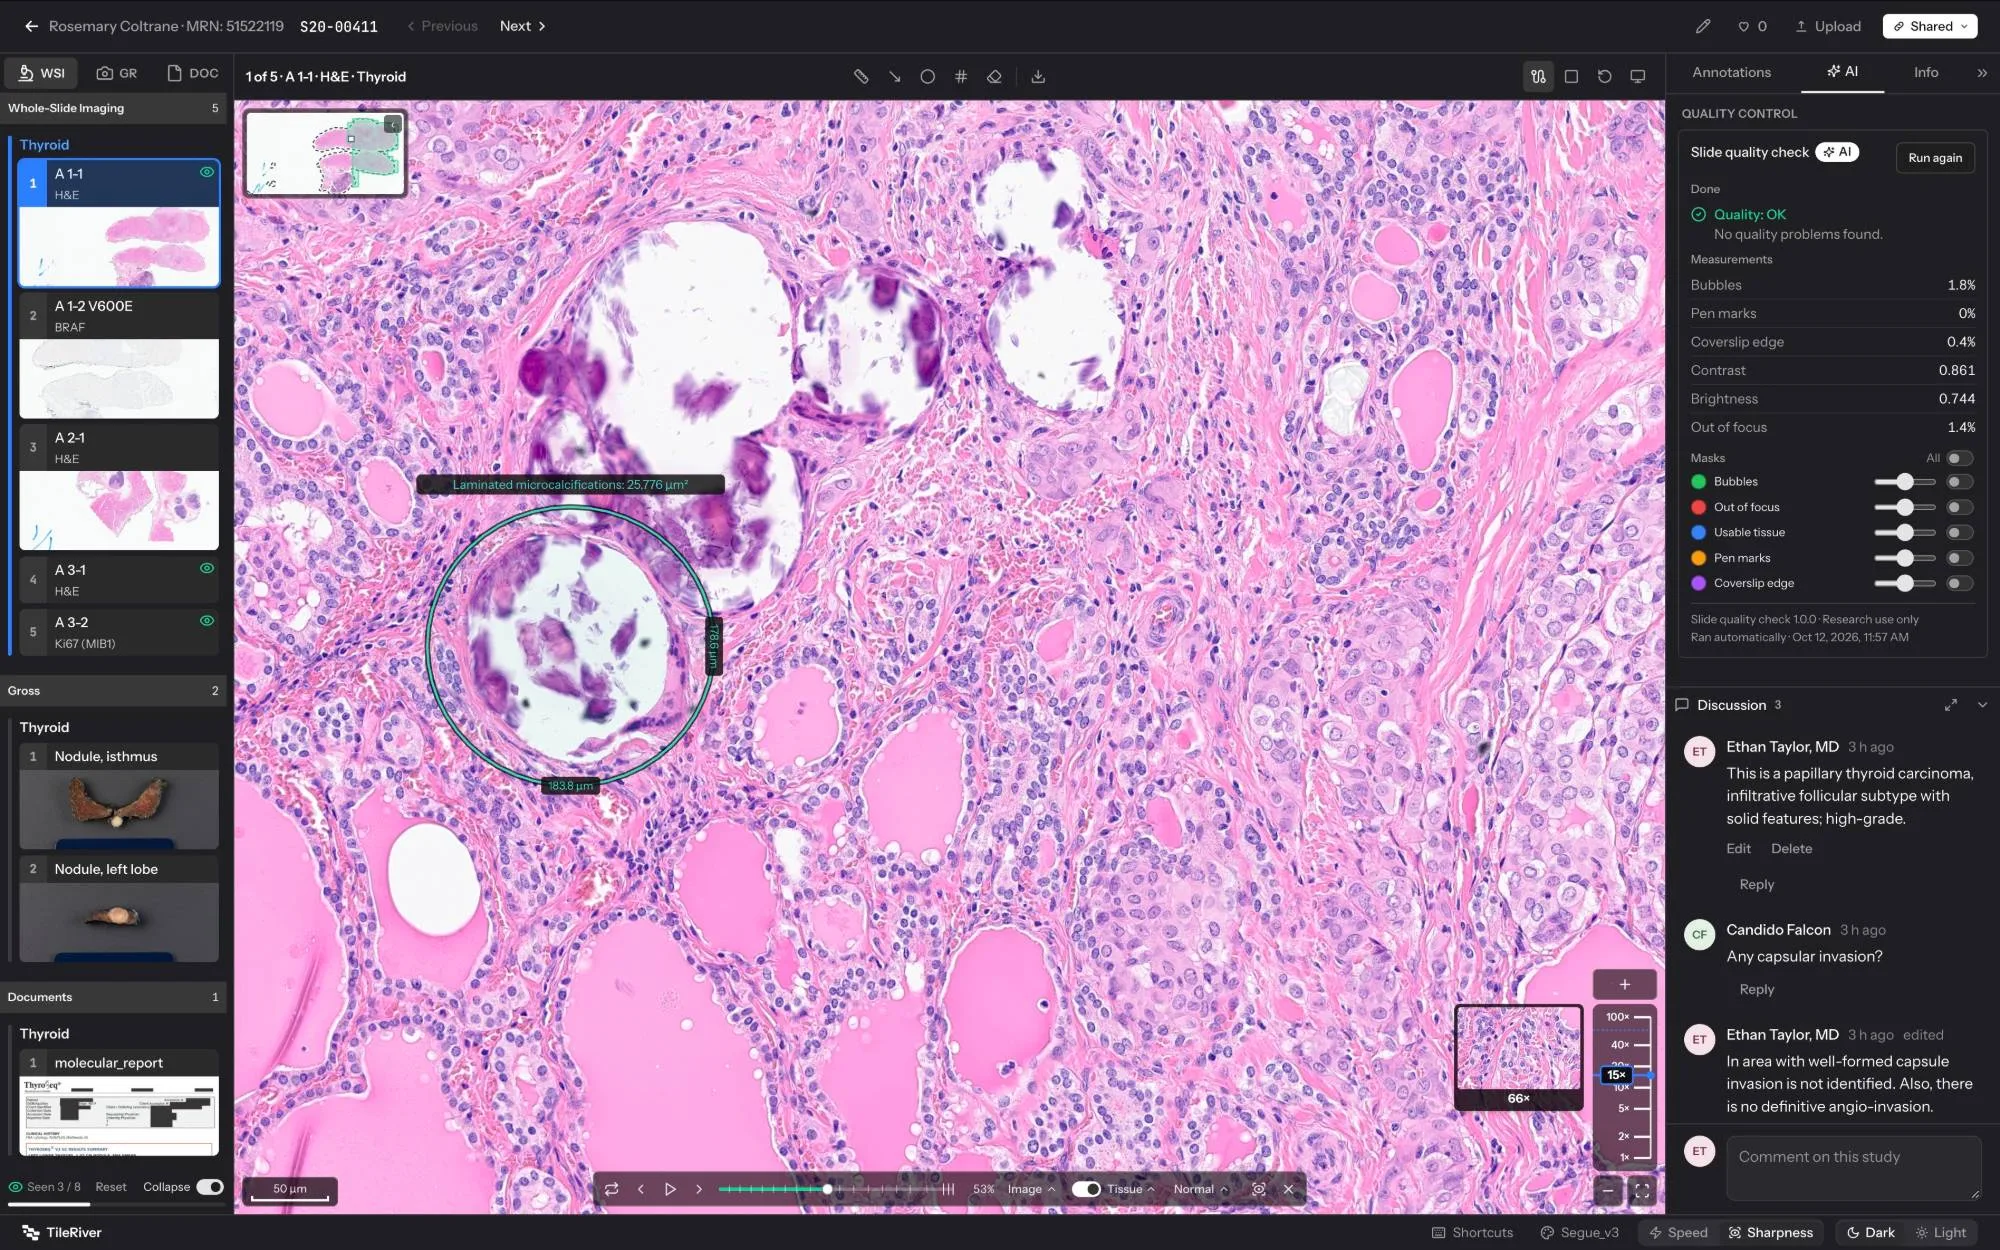Enable the Usable tissue mask toggle

tap(1959, 532)
